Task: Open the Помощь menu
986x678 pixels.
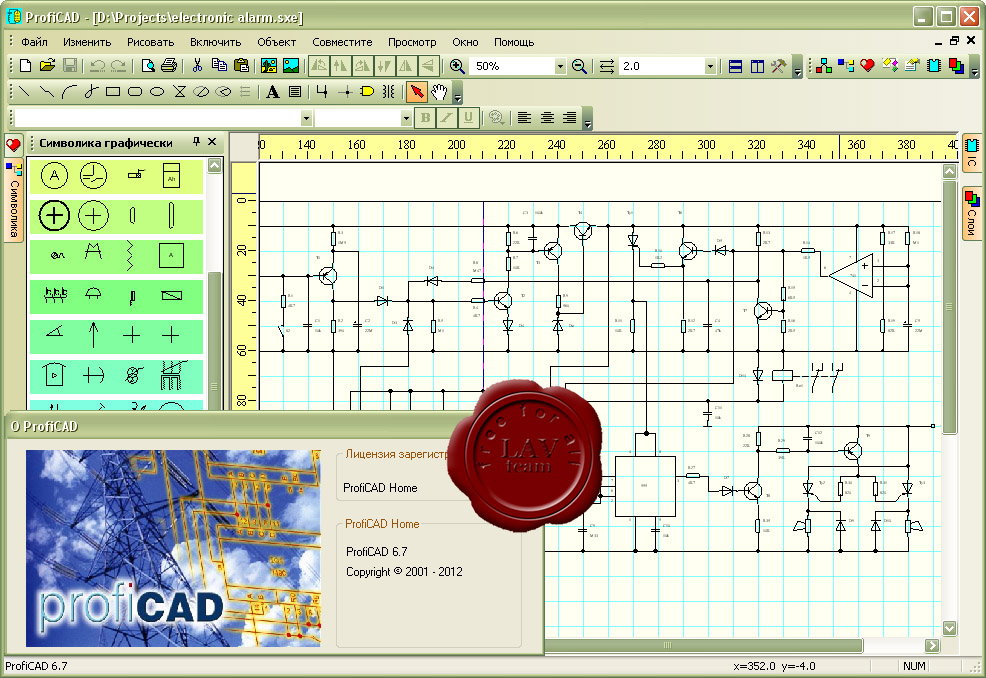Action: [514, 42]
